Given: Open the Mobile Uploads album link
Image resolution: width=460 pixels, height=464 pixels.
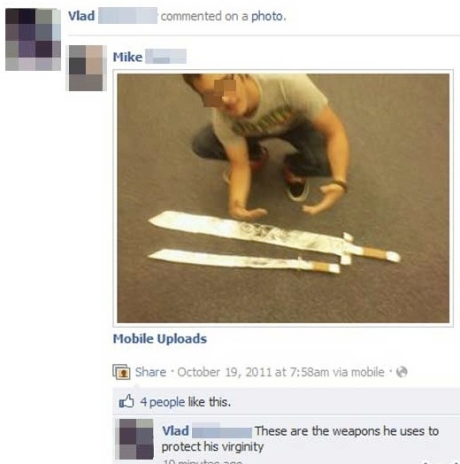Looking at the screenshot, I should click(160, 339).
